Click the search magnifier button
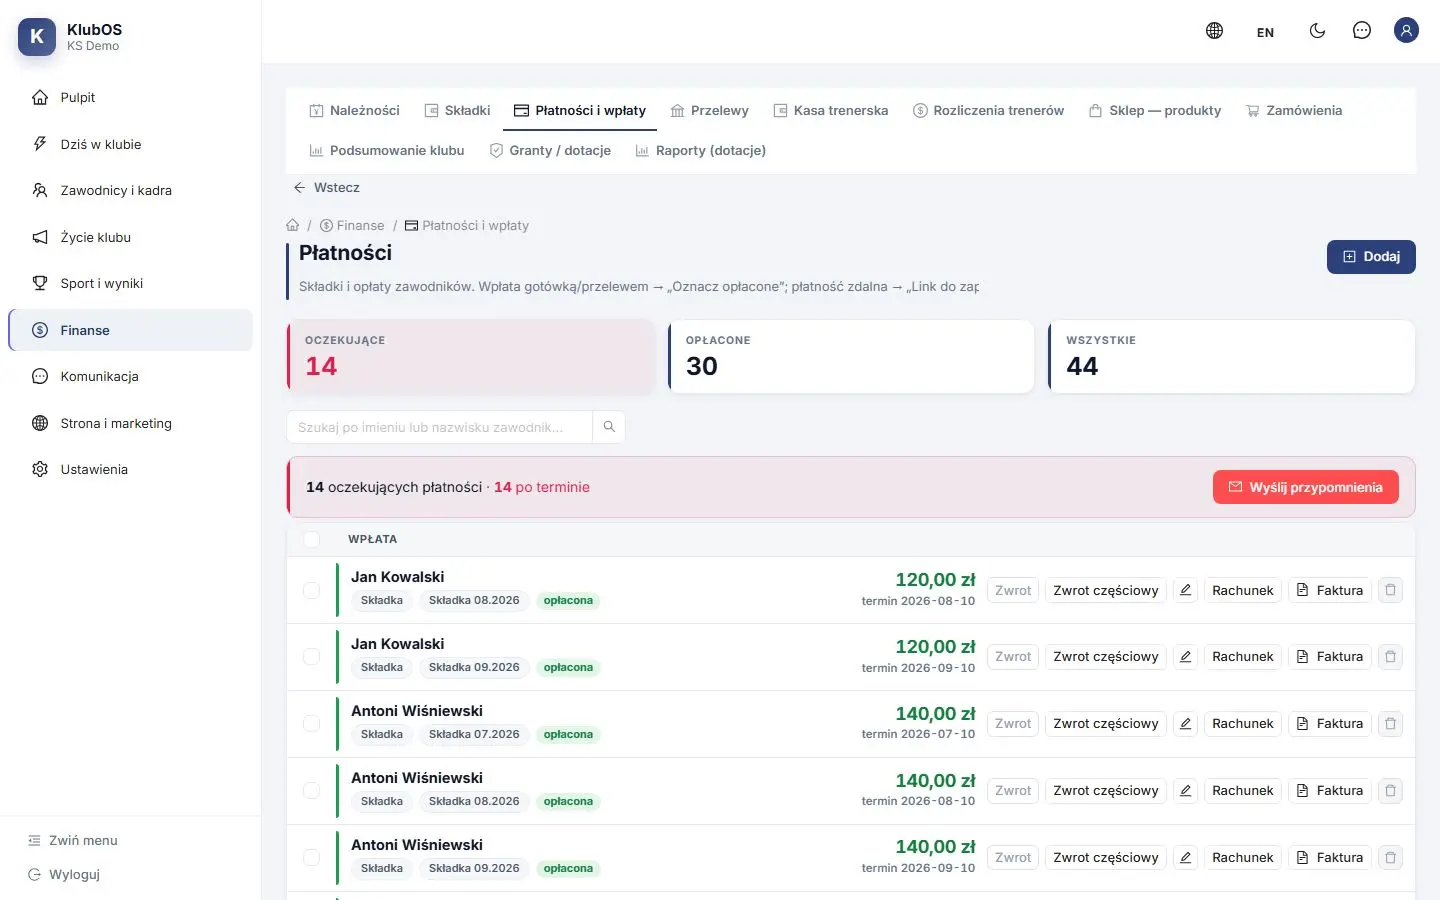This screenshot has height=900, width=1440. pyautogui.click(x=609, y=427)
